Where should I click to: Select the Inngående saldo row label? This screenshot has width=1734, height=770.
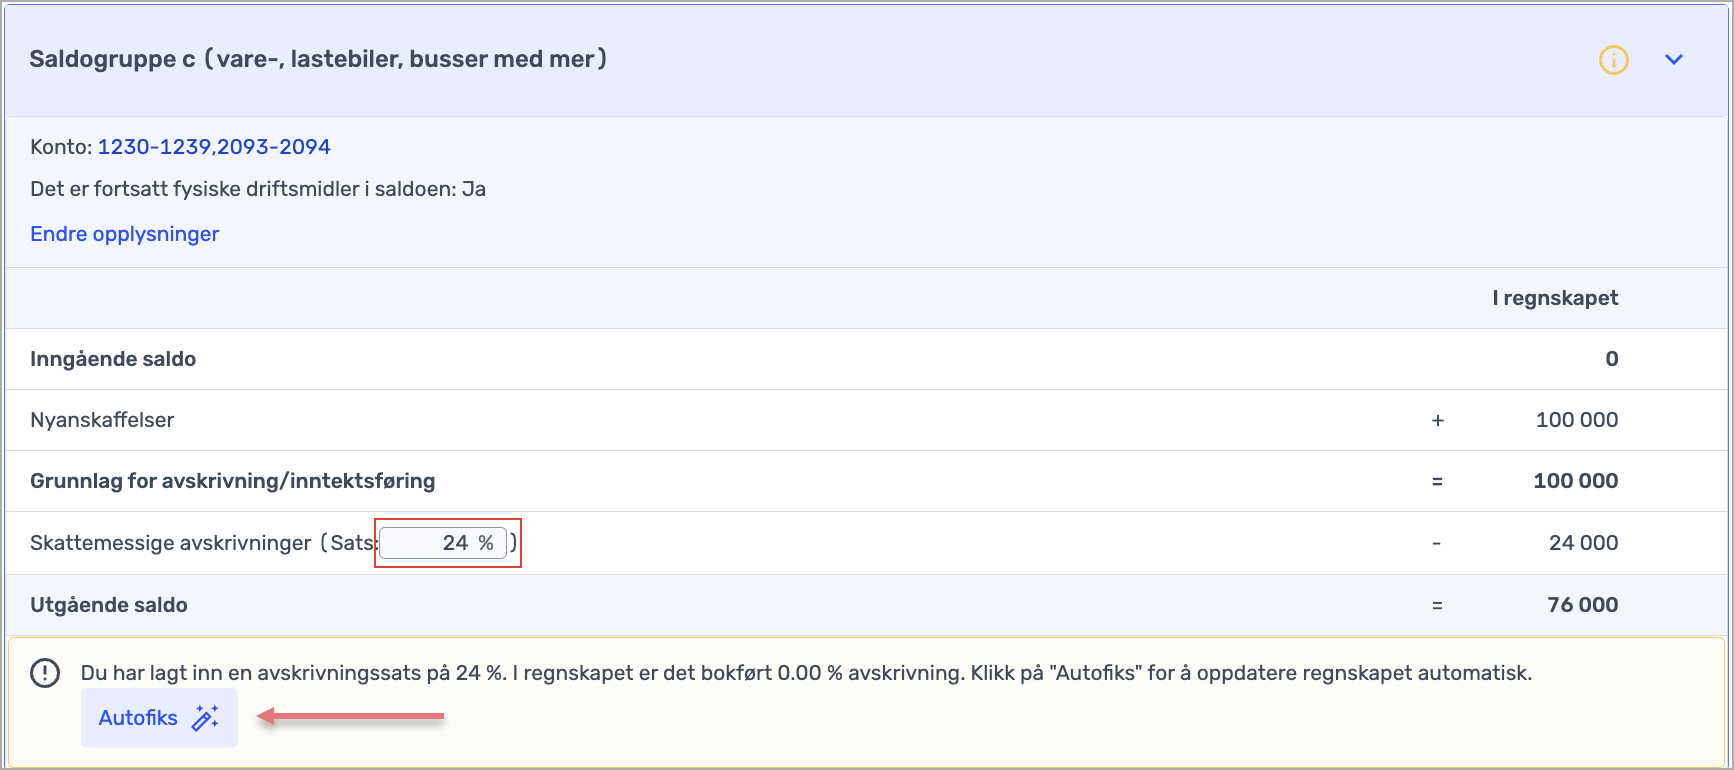[113, 359]
